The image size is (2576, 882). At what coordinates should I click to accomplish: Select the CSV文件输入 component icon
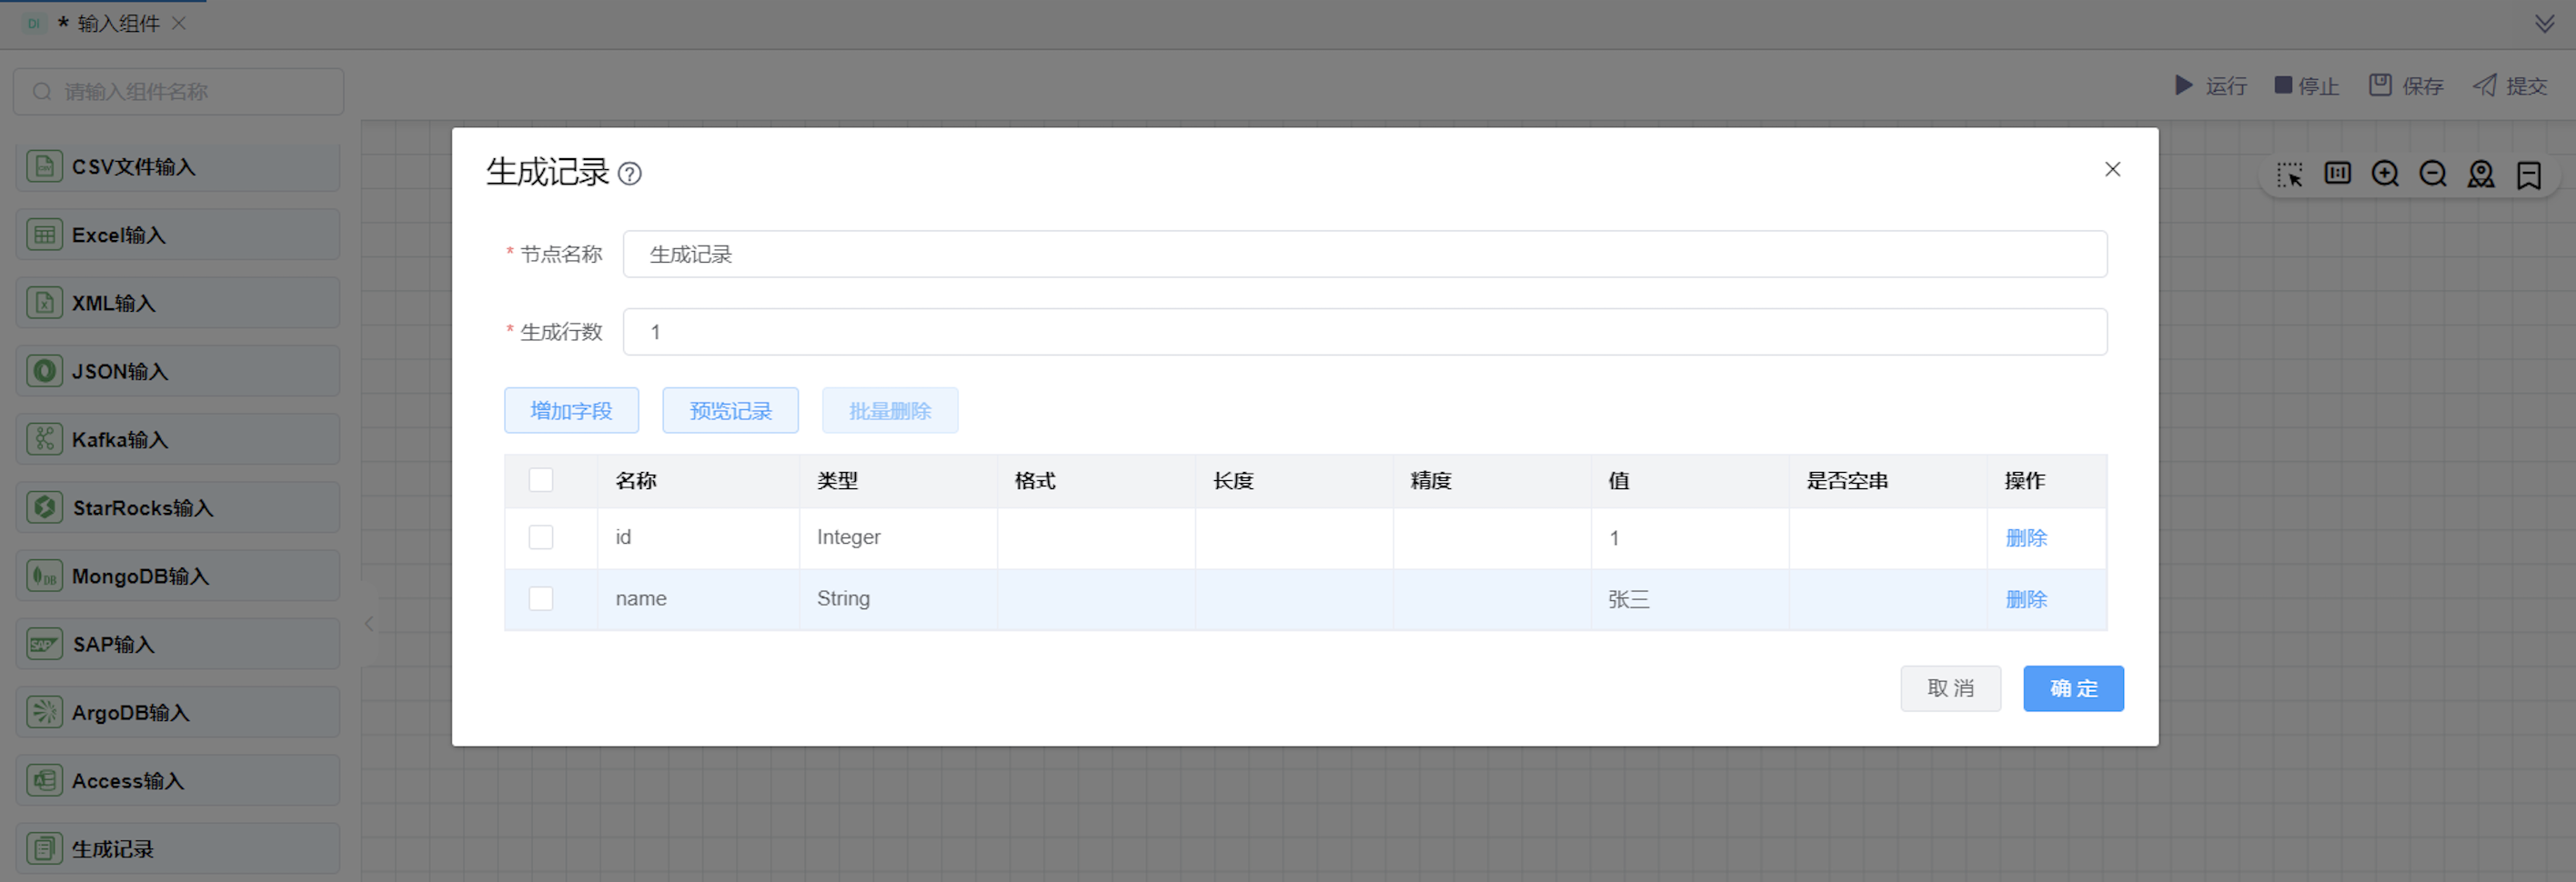pyautogui.click(x=44, y=166)
